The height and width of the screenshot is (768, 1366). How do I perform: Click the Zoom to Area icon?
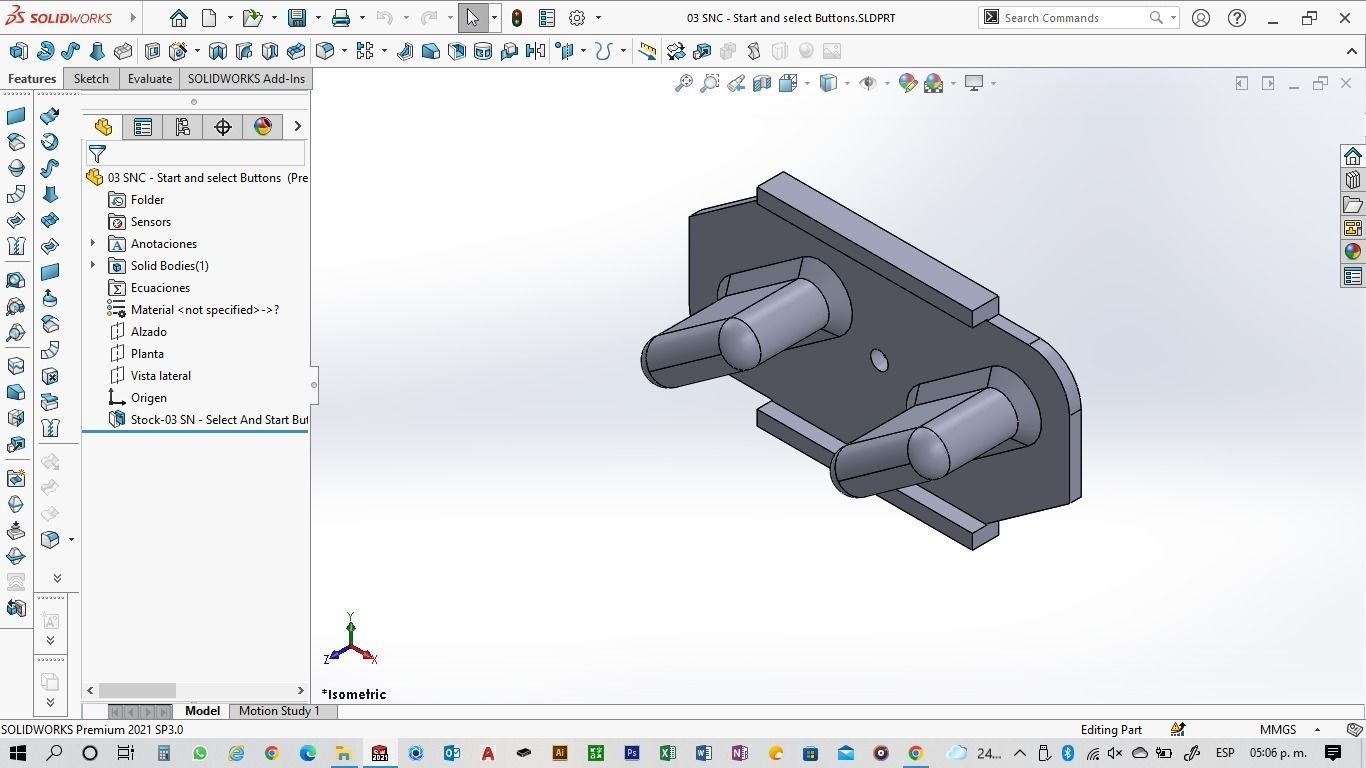(x=710, y=83)
